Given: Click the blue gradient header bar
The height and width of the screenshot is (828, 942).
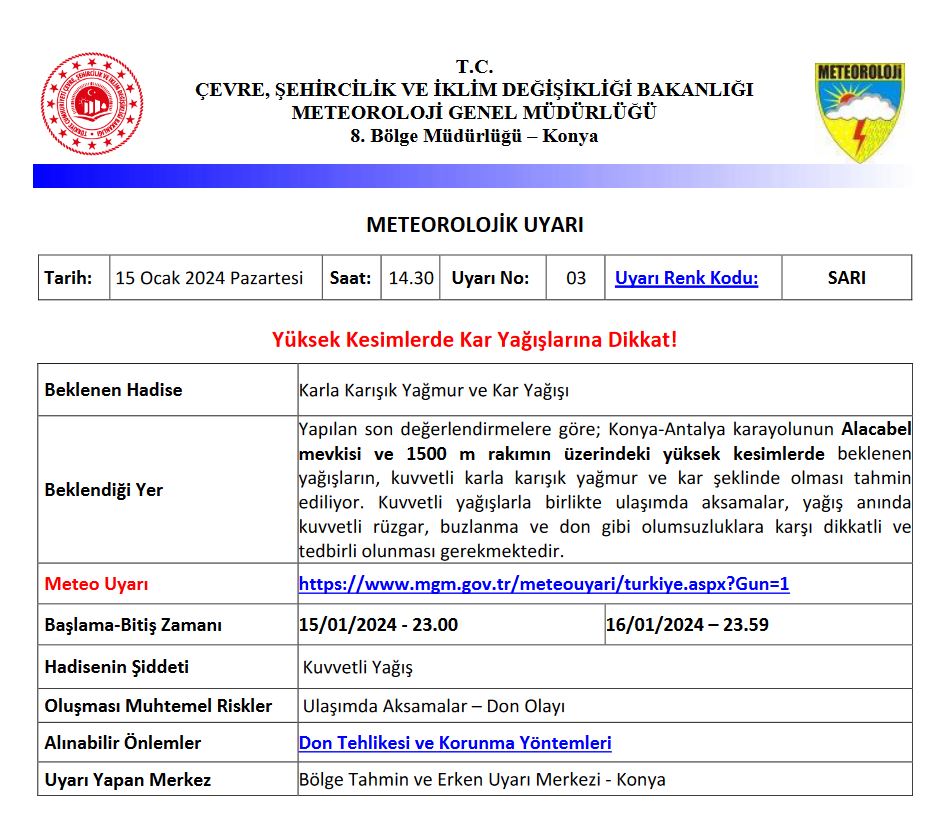Looking at the screenshot, I should 470,176.
